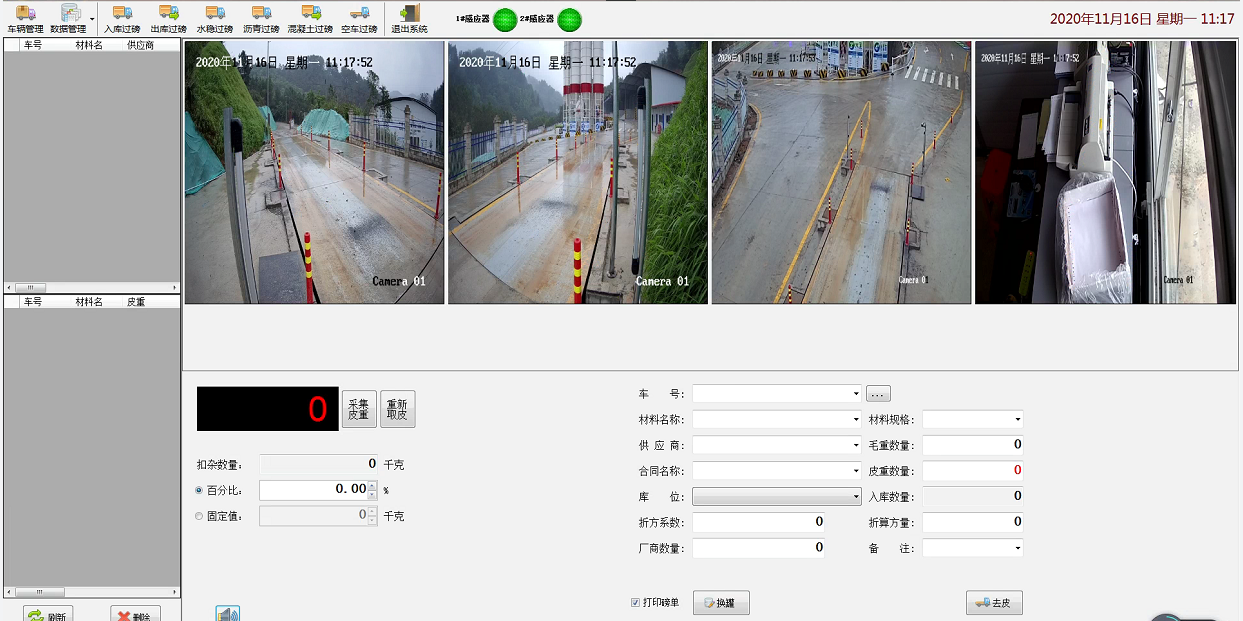The width and height of the screenshot is (1243, 621).
Task: Expand the 车号 dropdown list
Action: coord(856,394)
